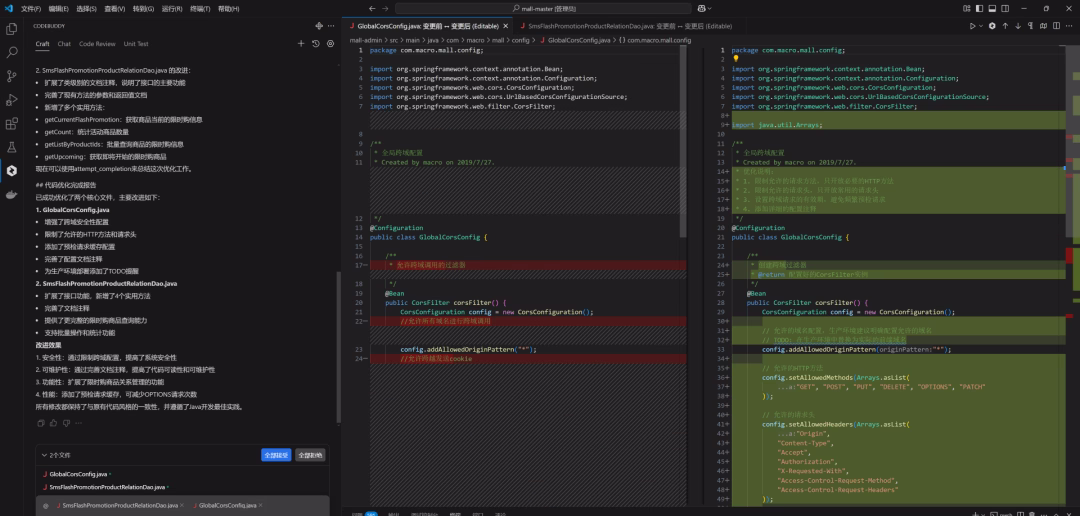Open CodeBuddy chat history
Viewport: 1080px width, 516px height.
(x=316, y=44)
